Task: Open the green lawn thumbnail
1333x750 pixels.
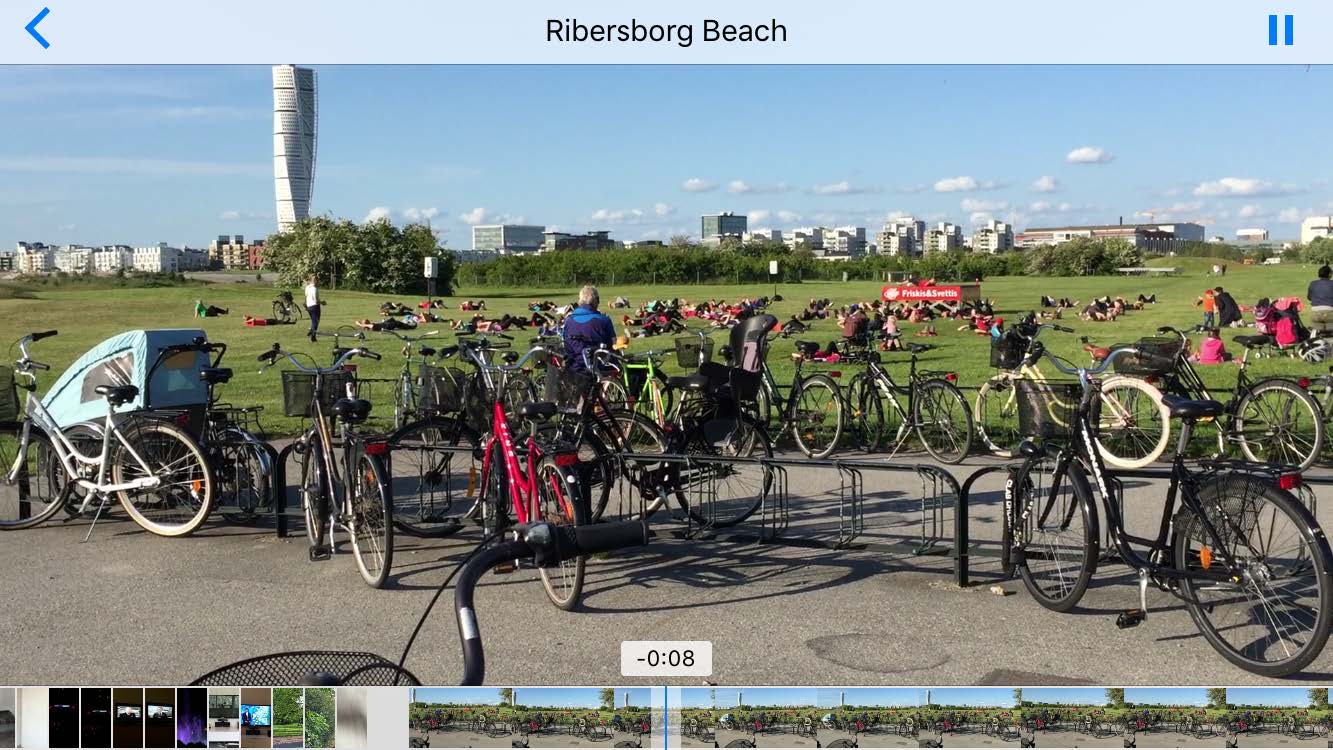Action: click(x=287, y=718)
